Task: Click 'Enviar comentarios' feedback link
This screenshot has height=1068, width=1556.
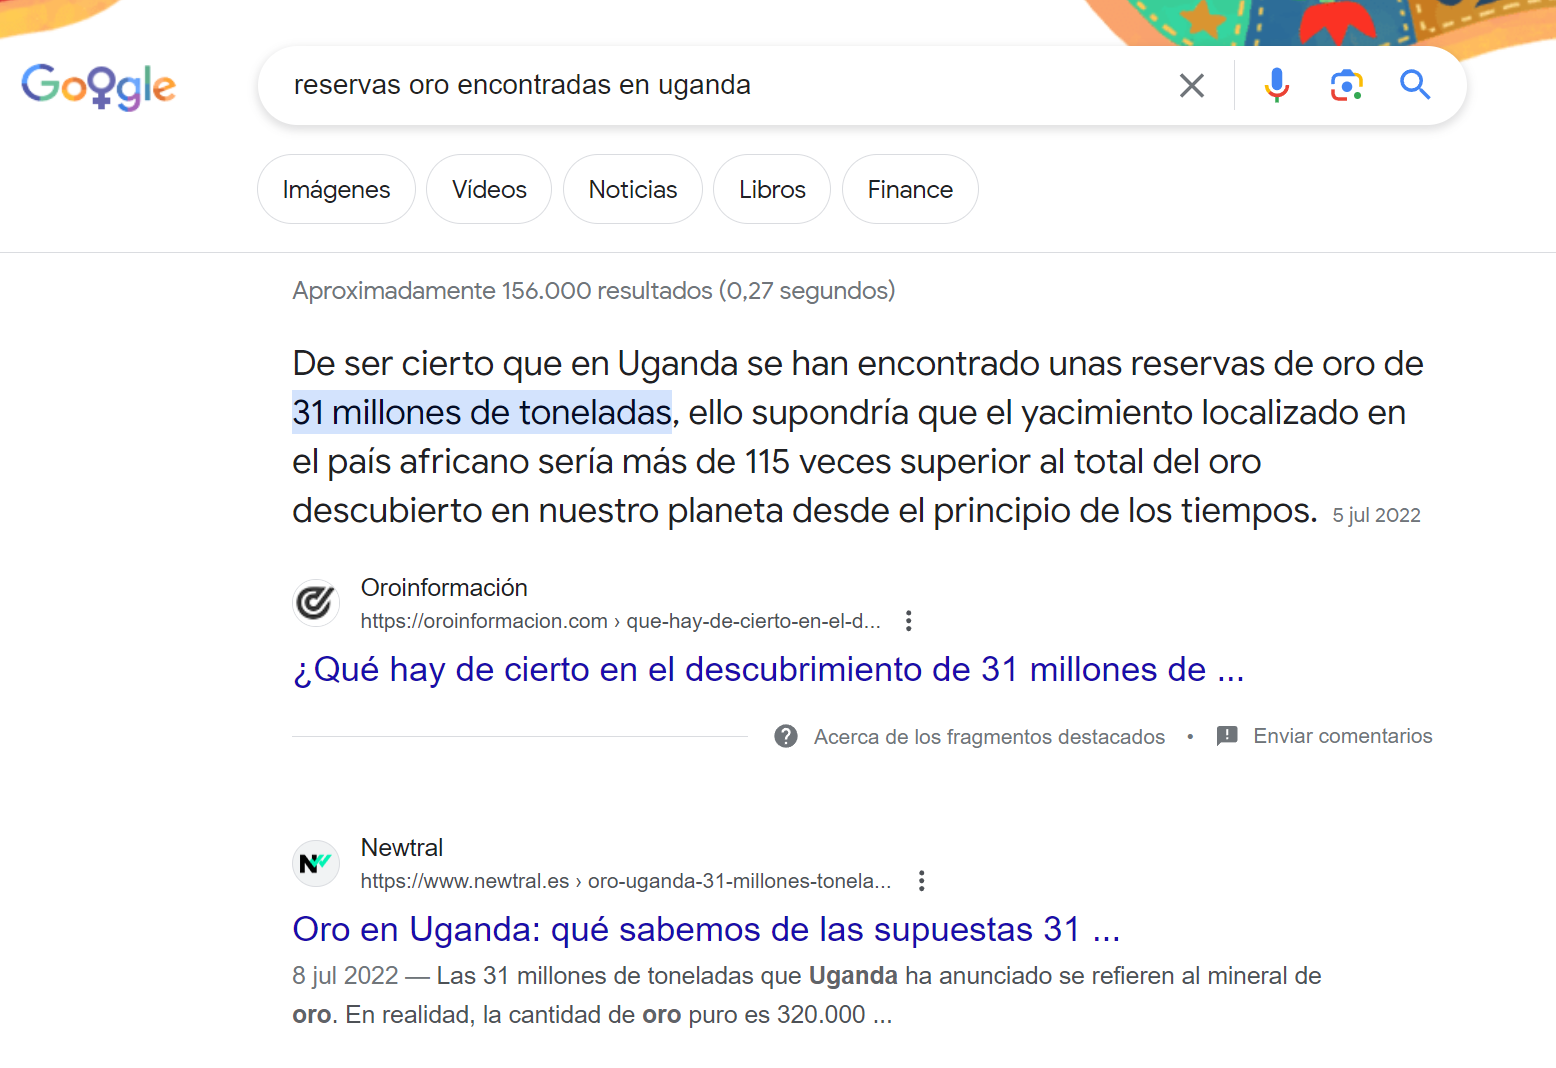Action: pyautogui.click(x=1342, y=737)
